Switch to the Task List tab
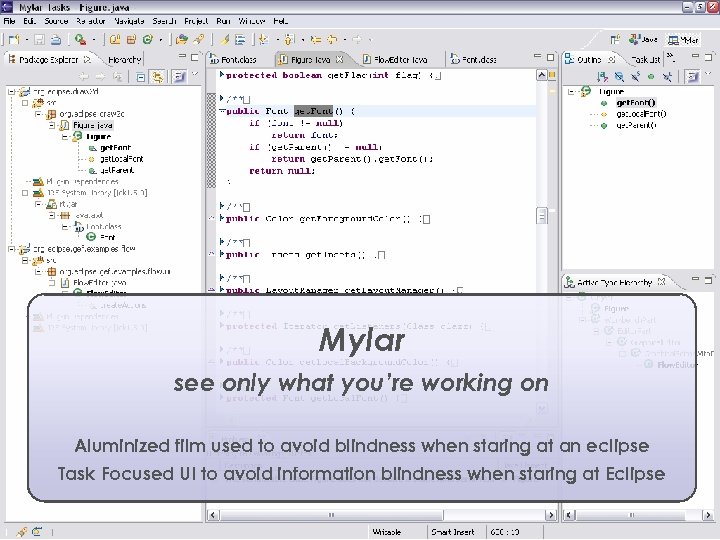Screen dimensions: 720x540 coord(645,60)
